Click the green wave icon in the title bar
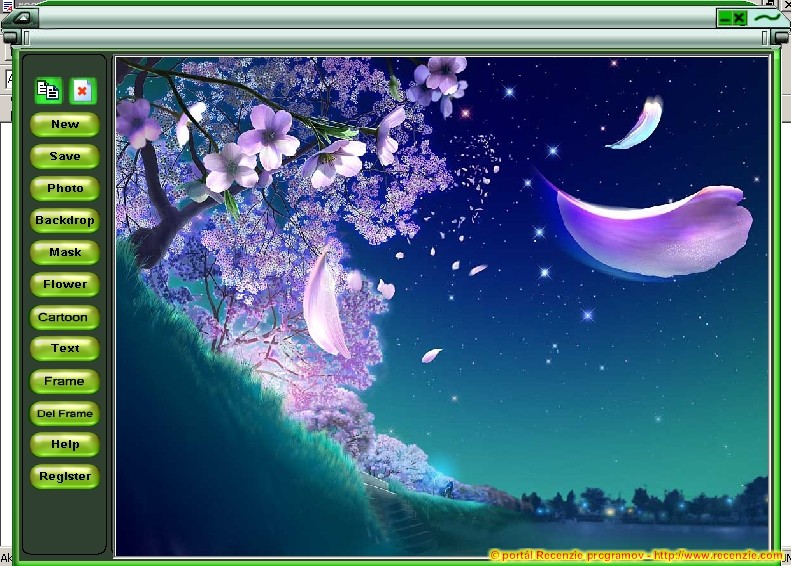The width and height of the screenshot is (791, 566). pyautogui.click(x=767, y=18)
